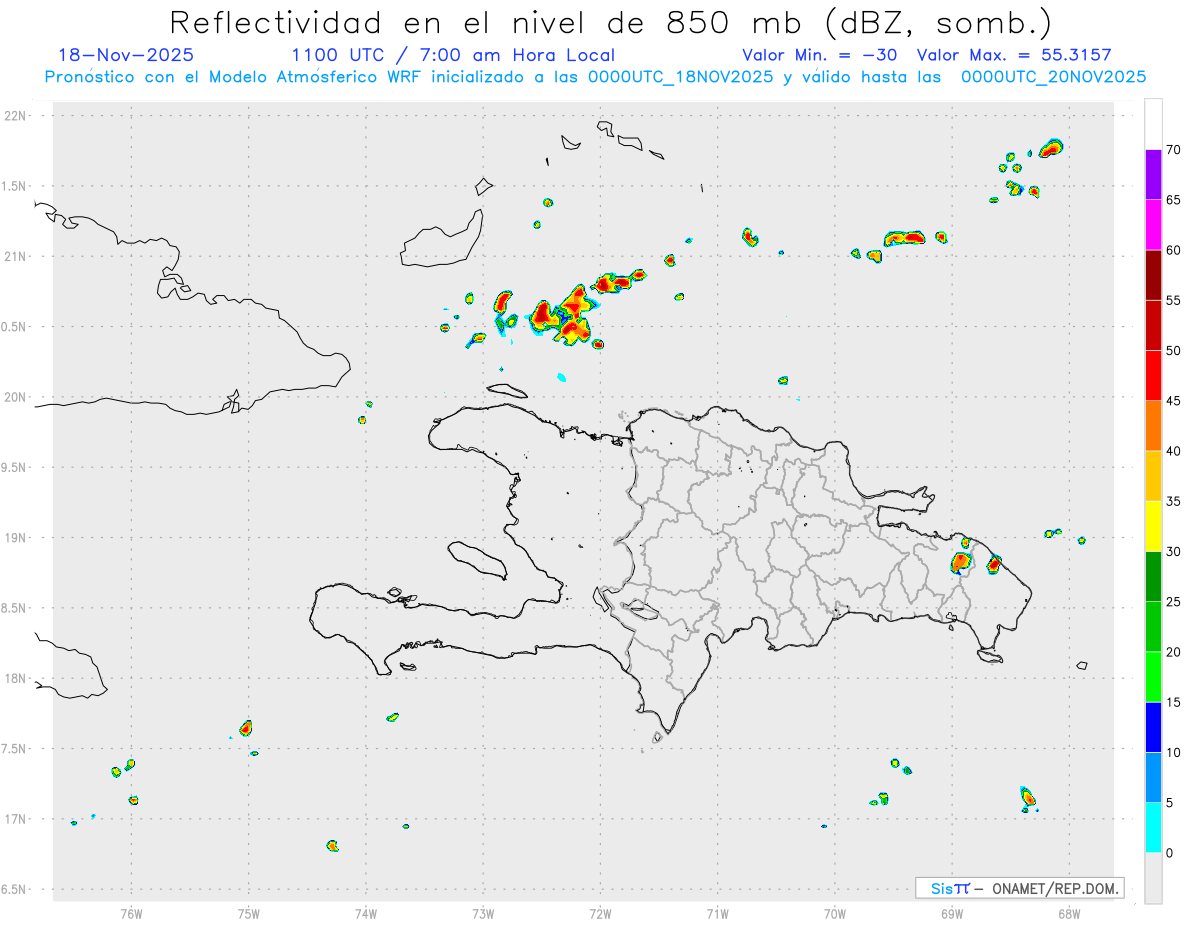Click the colorbar tick label "50"

(x=1173, y=351)
